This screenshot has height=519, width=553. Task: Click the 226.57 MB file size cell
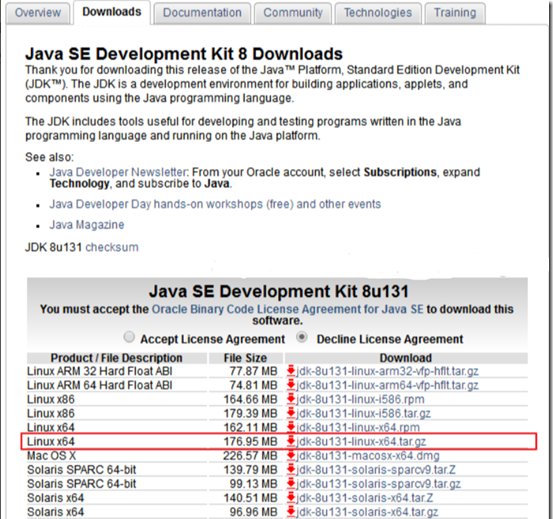(250, 456)
